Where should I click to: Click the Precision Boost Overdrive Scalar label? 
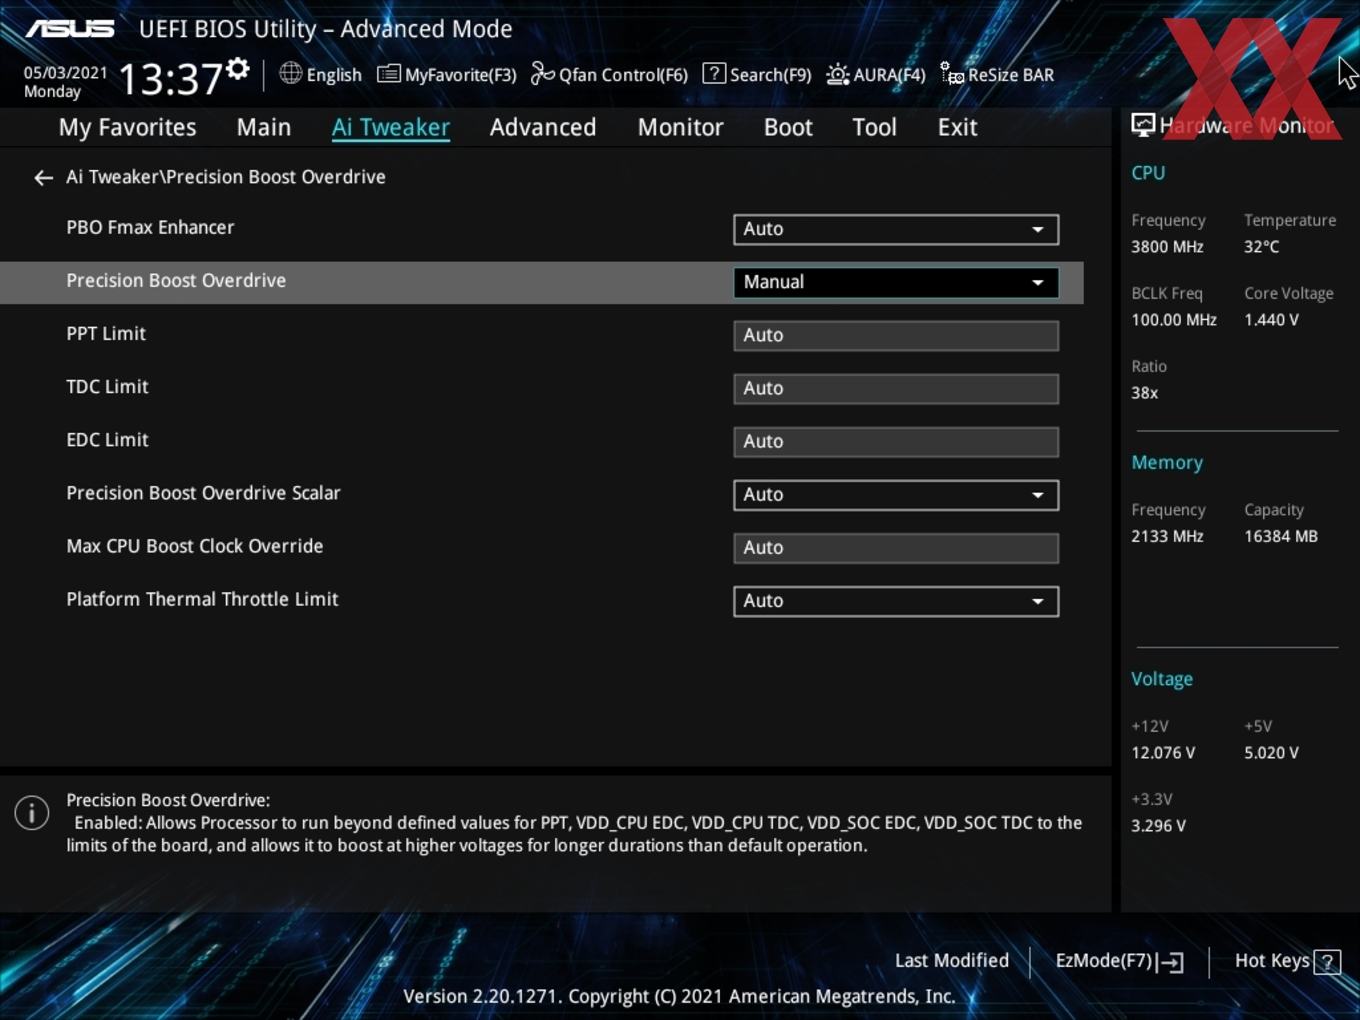tap(203, 492)
